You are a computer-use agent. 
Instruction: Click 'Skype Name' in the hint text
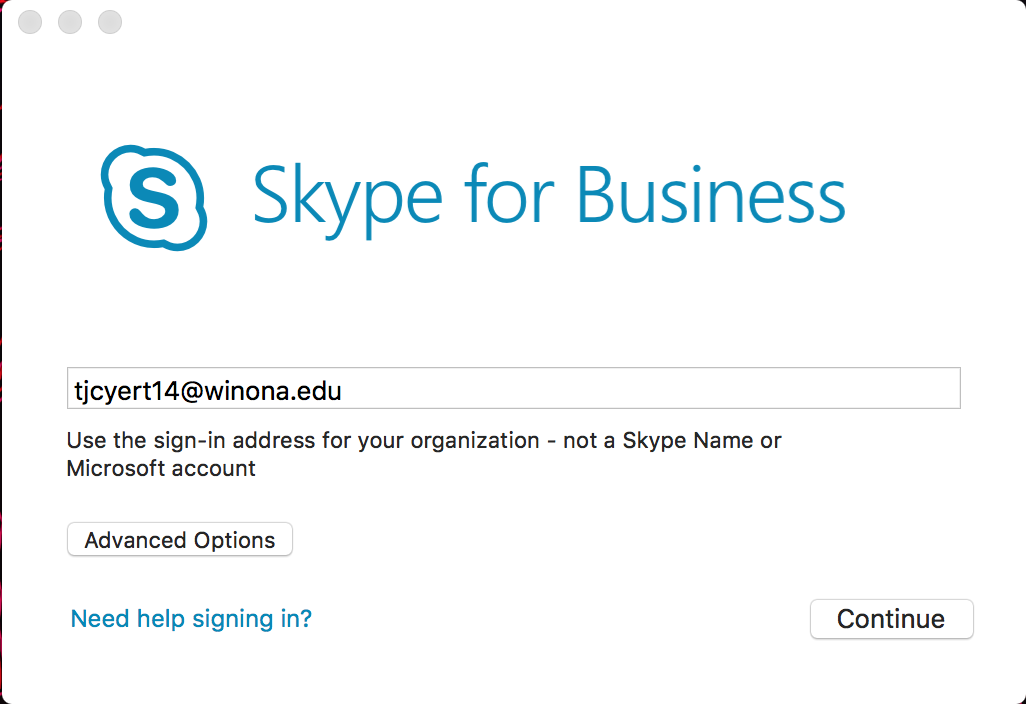689,441
